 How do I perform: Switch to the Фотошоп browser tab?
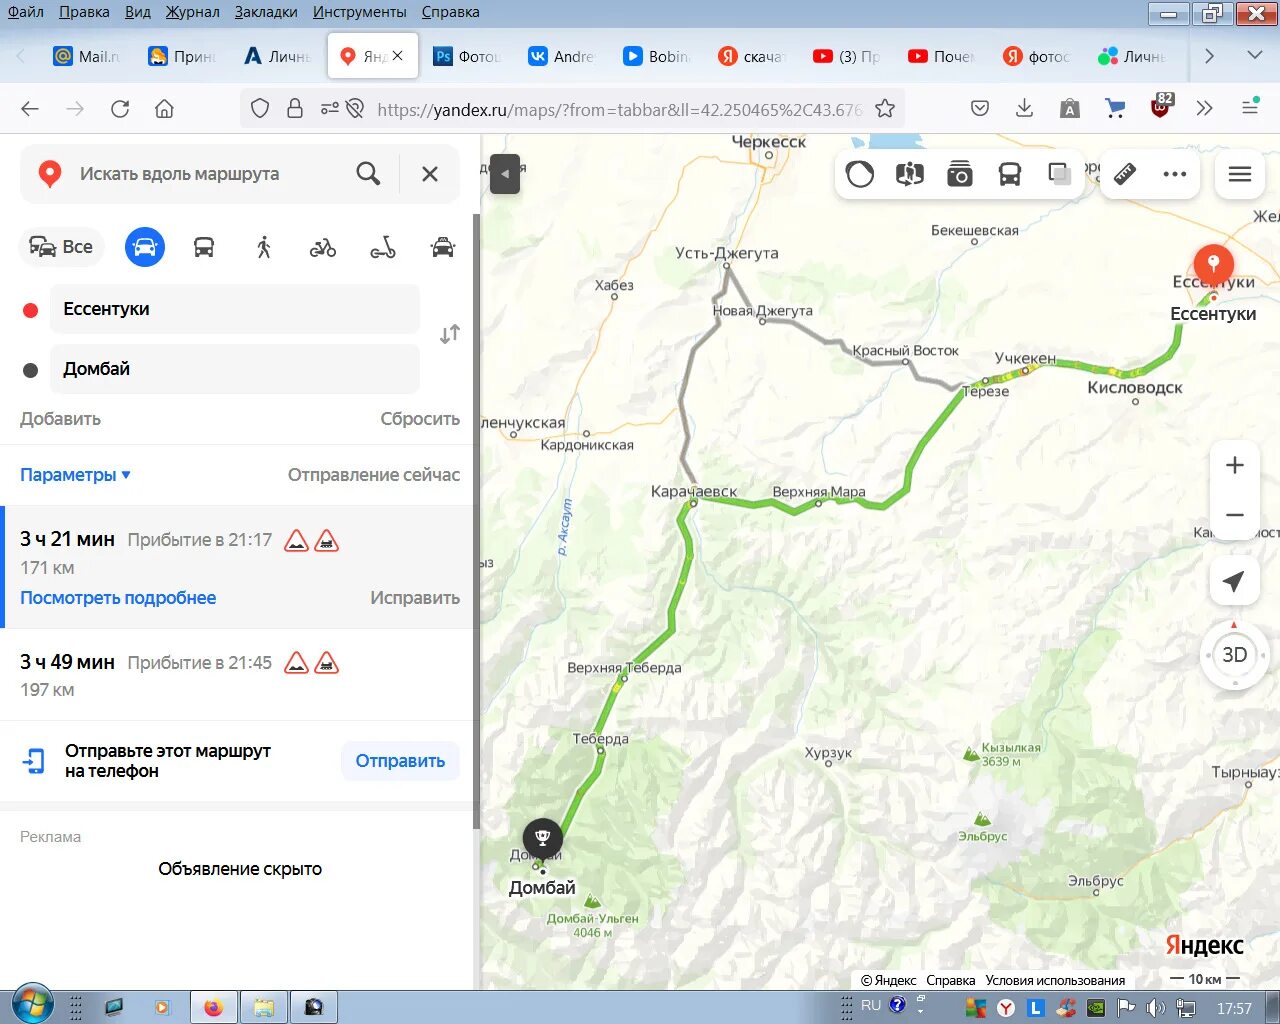[x=467, y=56]
